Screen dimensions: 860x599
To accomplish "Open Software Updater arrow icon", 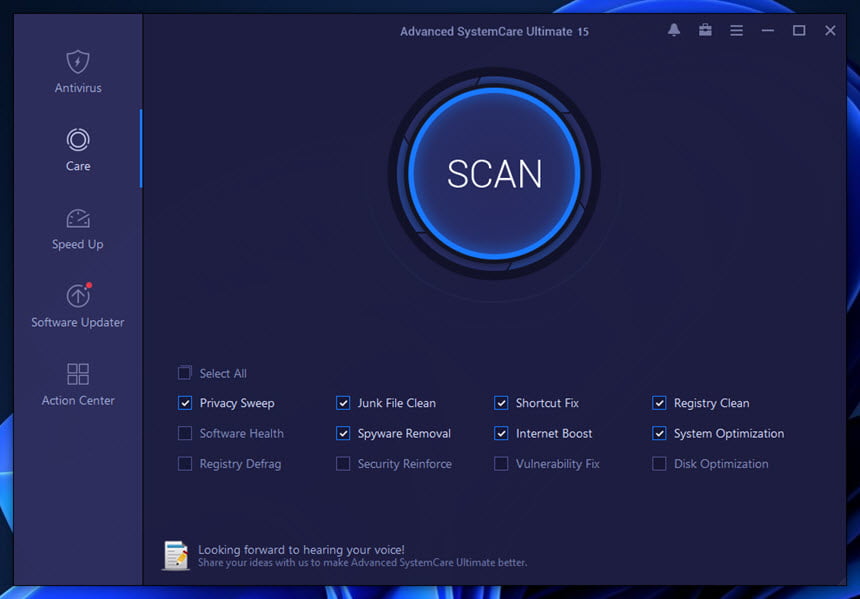I will [x=78, y=296].
